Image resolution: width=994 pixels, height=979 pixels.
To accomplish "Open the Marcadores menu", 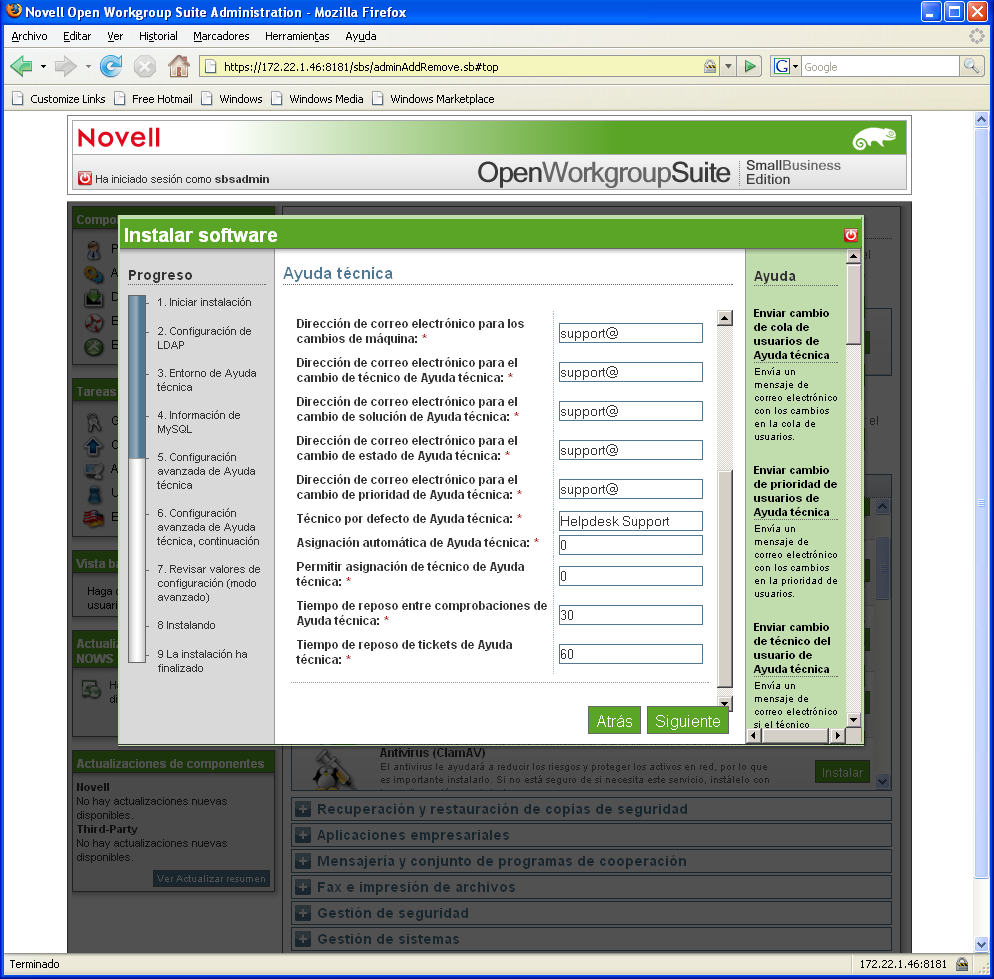I will coord(221,36).
